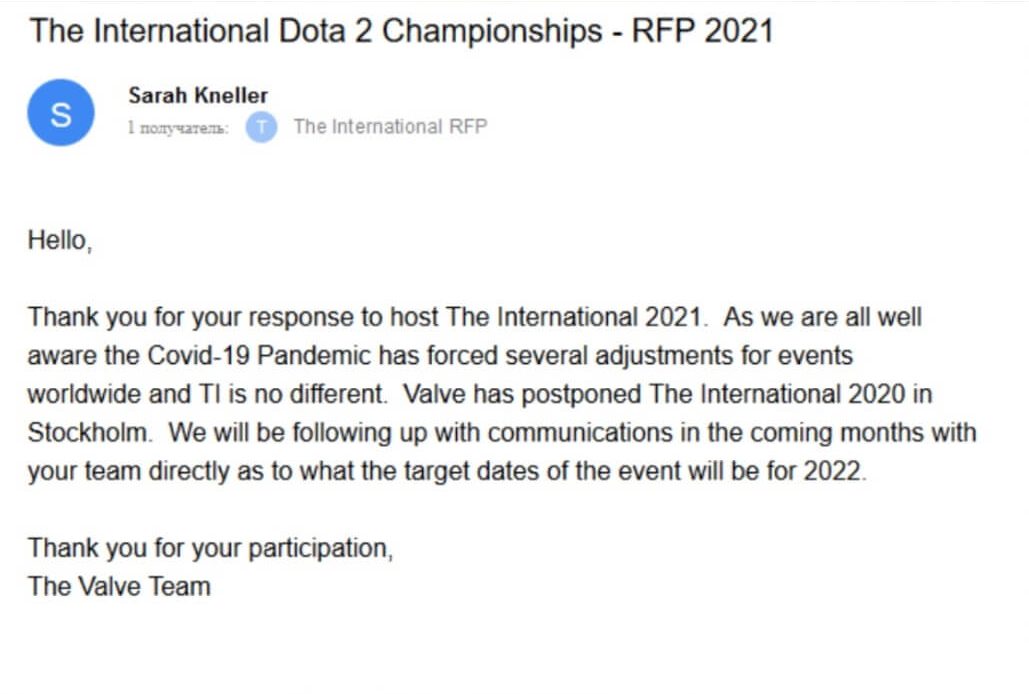Click the light blue "T" recipient avatar
The width and height of the screenshot is (1029, 694).
[x=261, y=127]
